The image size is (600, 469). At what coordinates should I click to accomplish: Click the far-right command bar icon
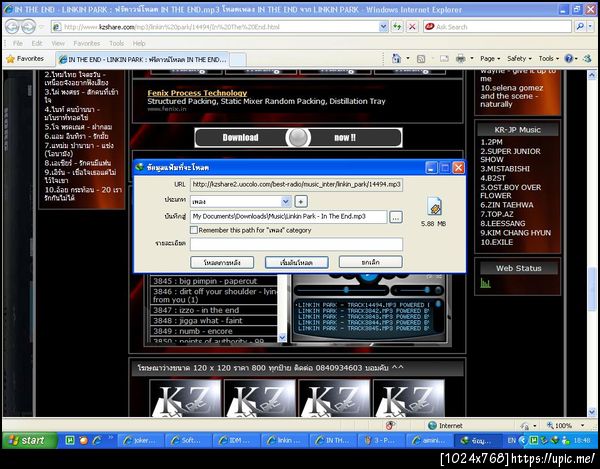pyautogui.click(x=587, y=59)
